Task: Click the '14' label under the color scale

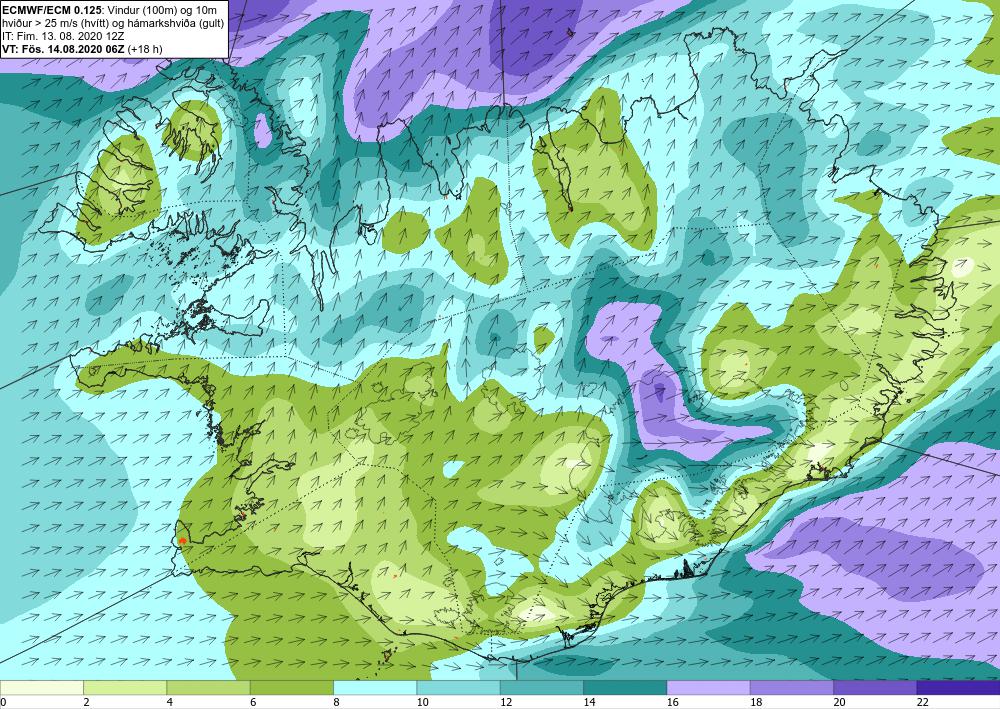Action: tap(589, 702)
